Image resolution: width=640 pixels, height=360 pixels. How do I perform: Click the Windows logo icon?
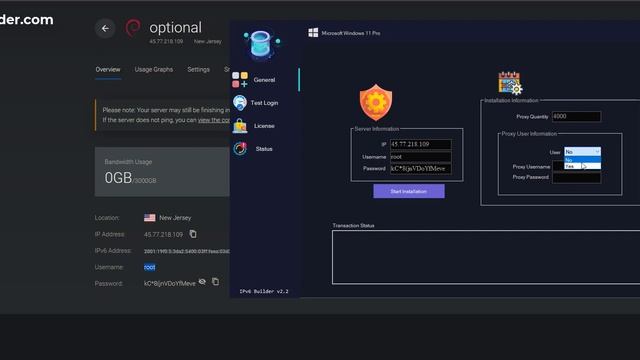[313, 33]
